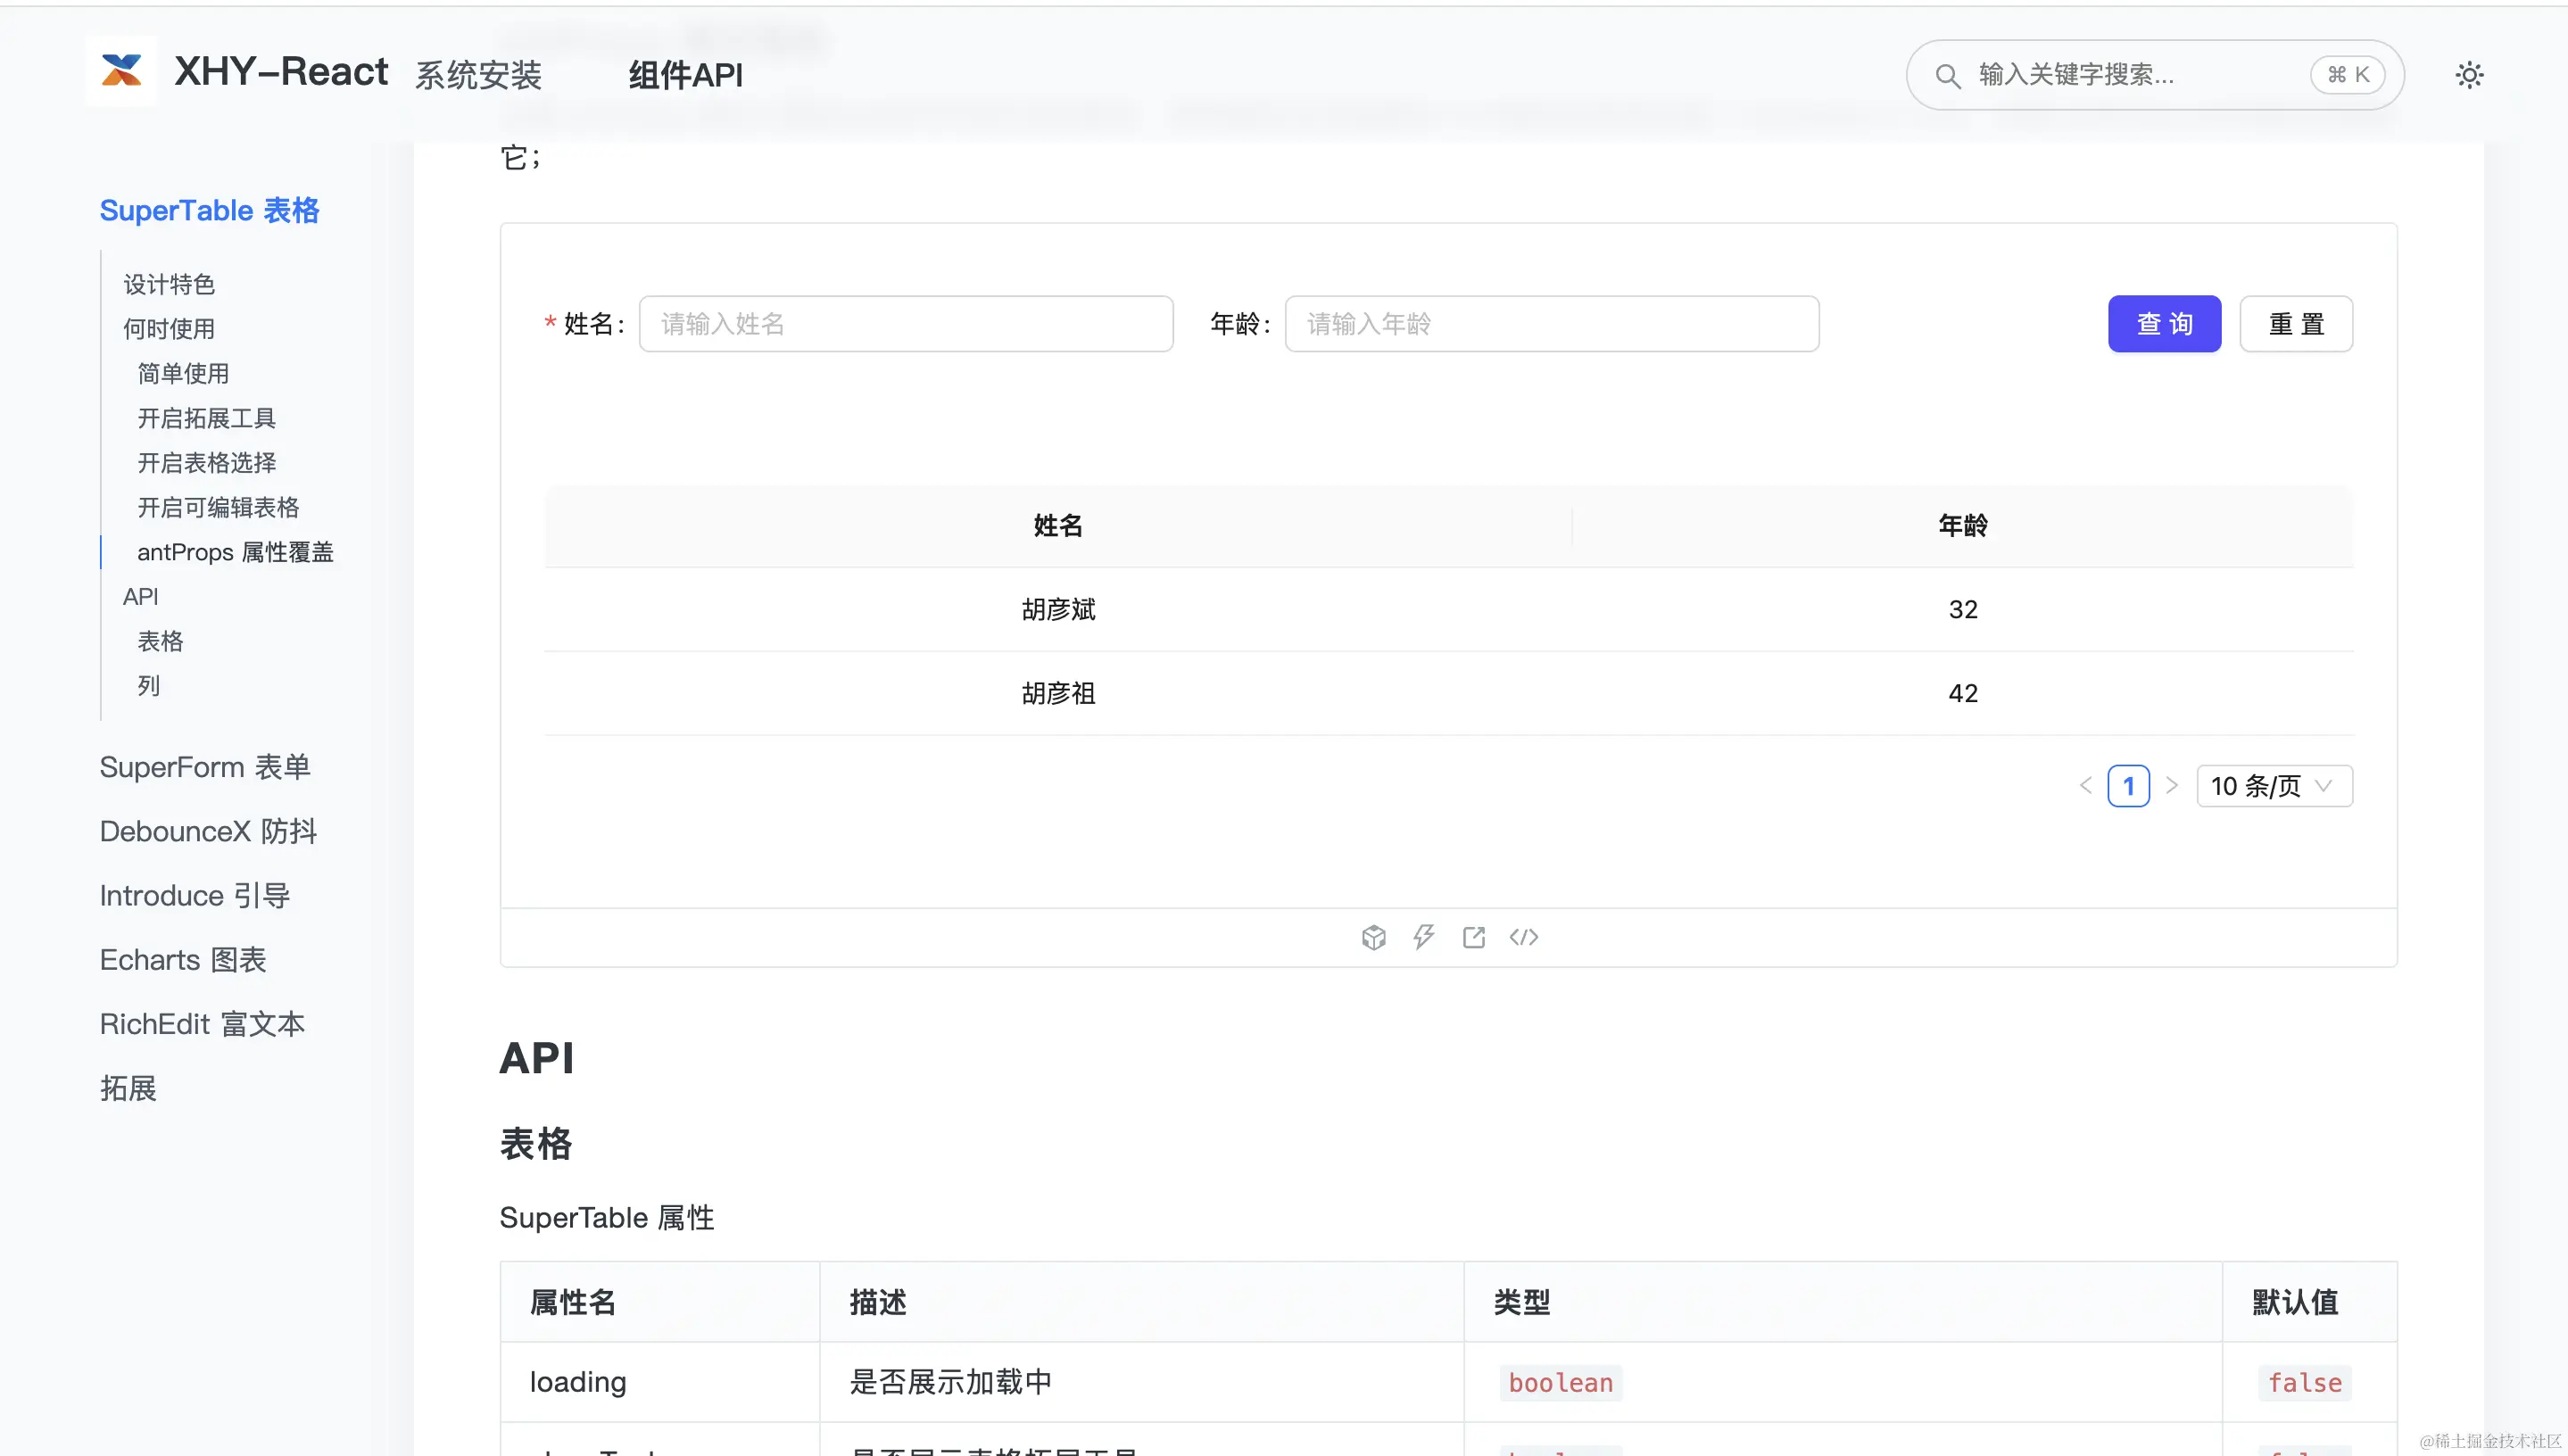The height and width of the screenshot is (1456, 2568).
Task: Click the XHY-React logo icon
Action: pyautogui.click(x=121, y=71)
